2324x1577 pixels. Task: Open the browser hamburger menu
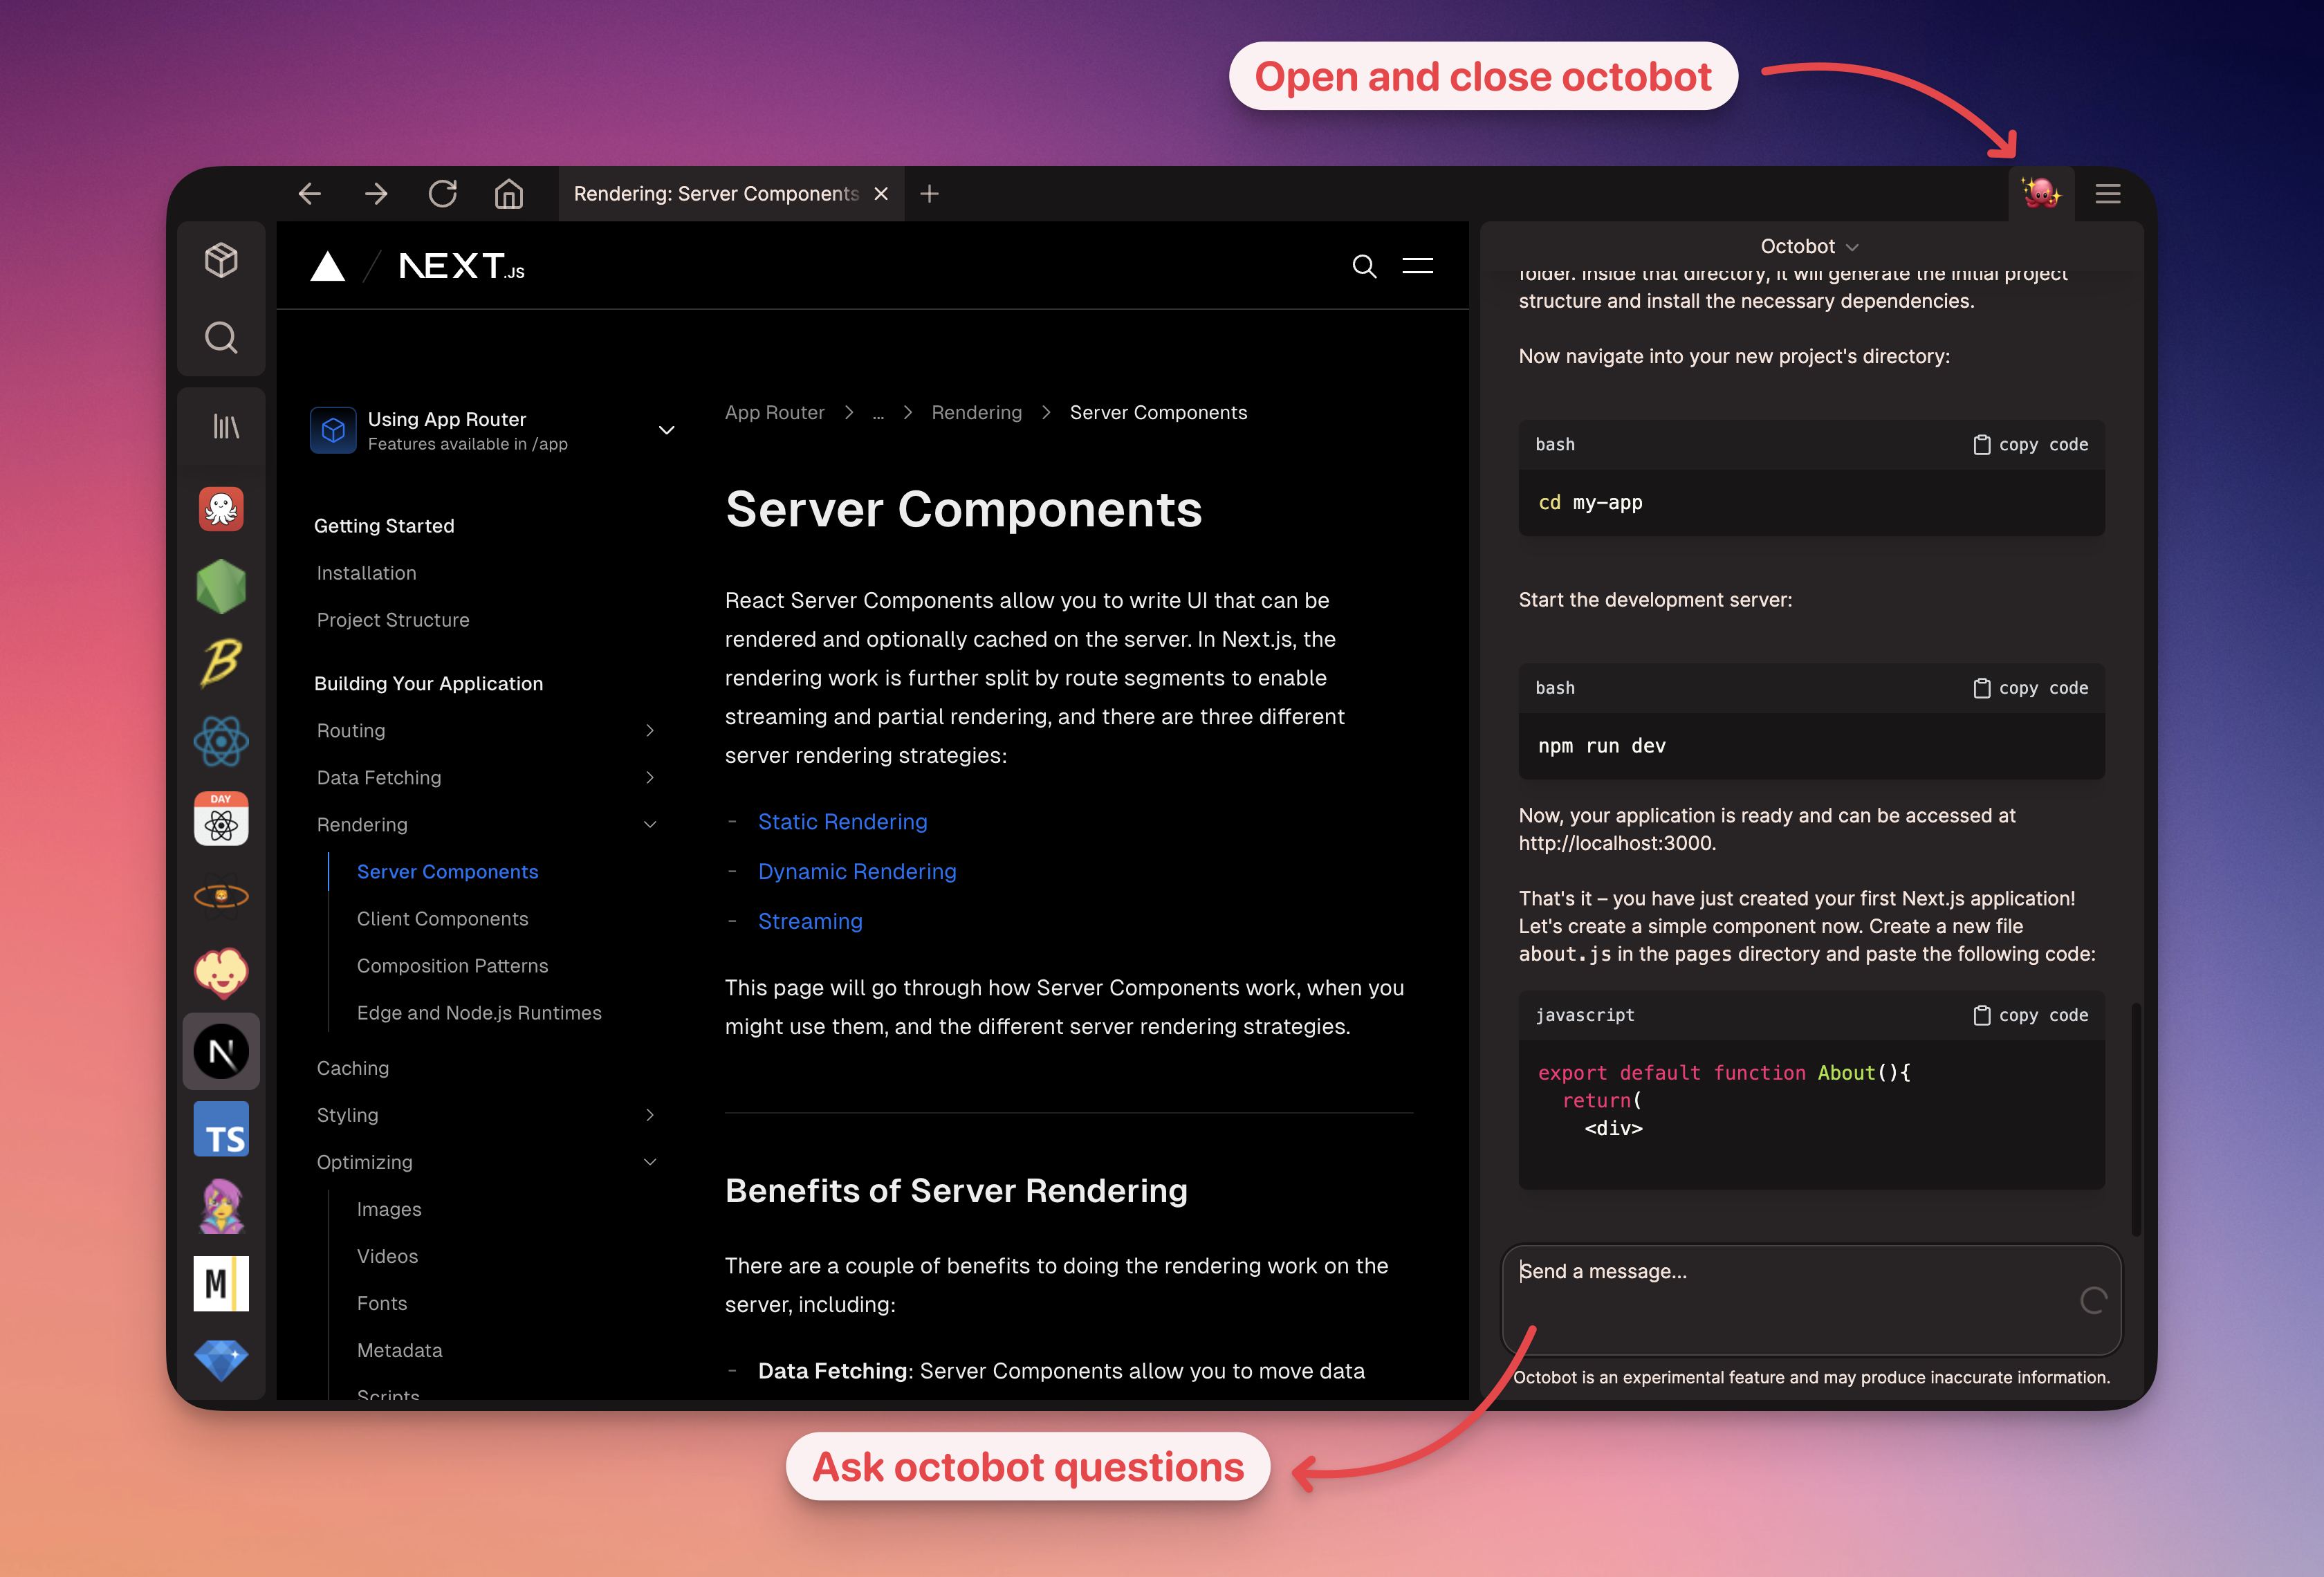coord(2108,193)
